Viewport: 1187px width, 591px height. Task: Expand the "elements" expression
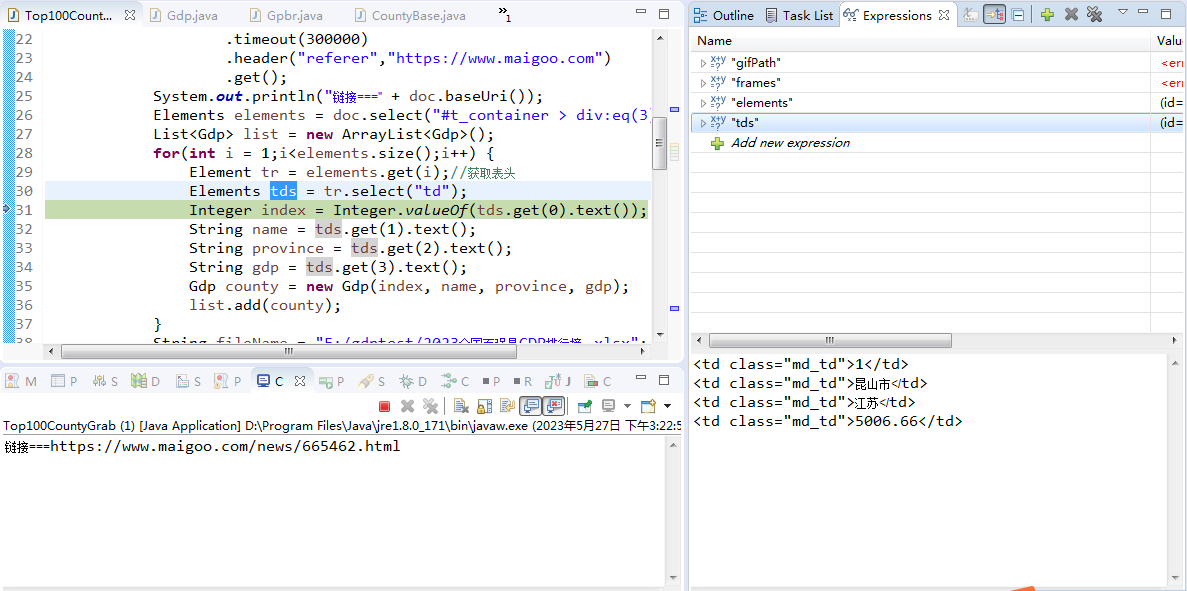click(703, 103)
